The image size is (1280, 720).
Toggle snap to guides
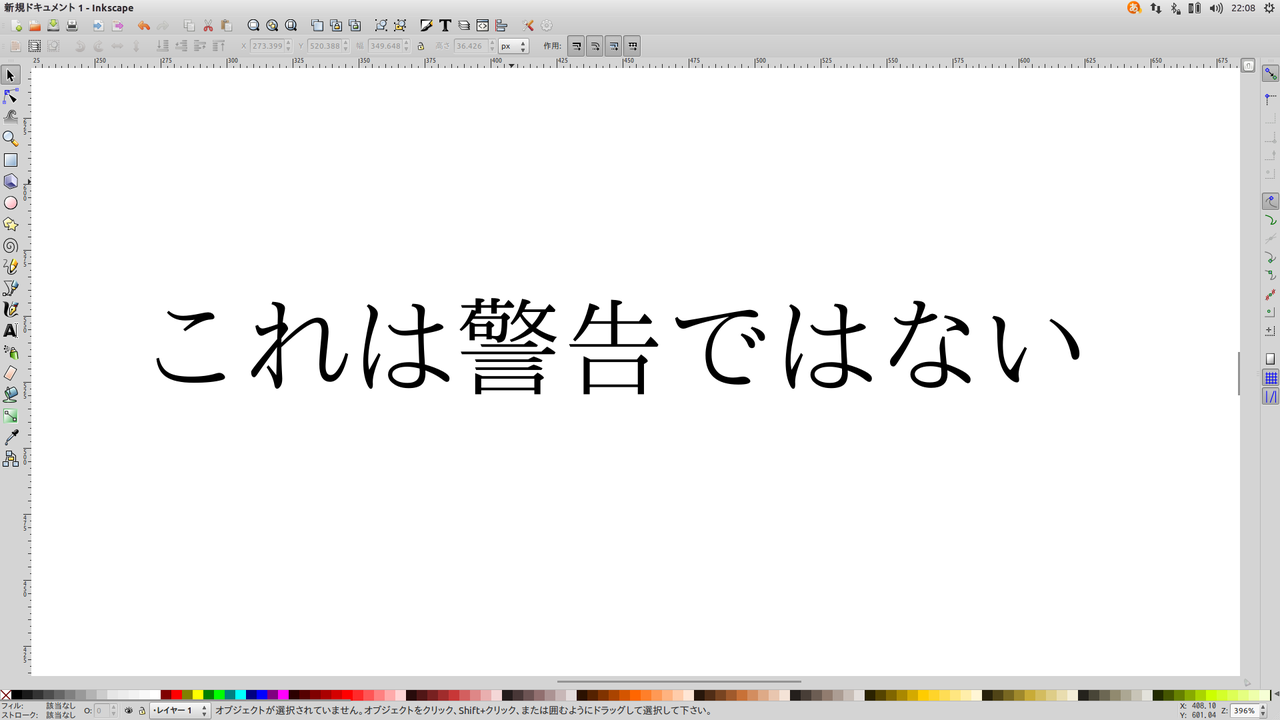1270,397
